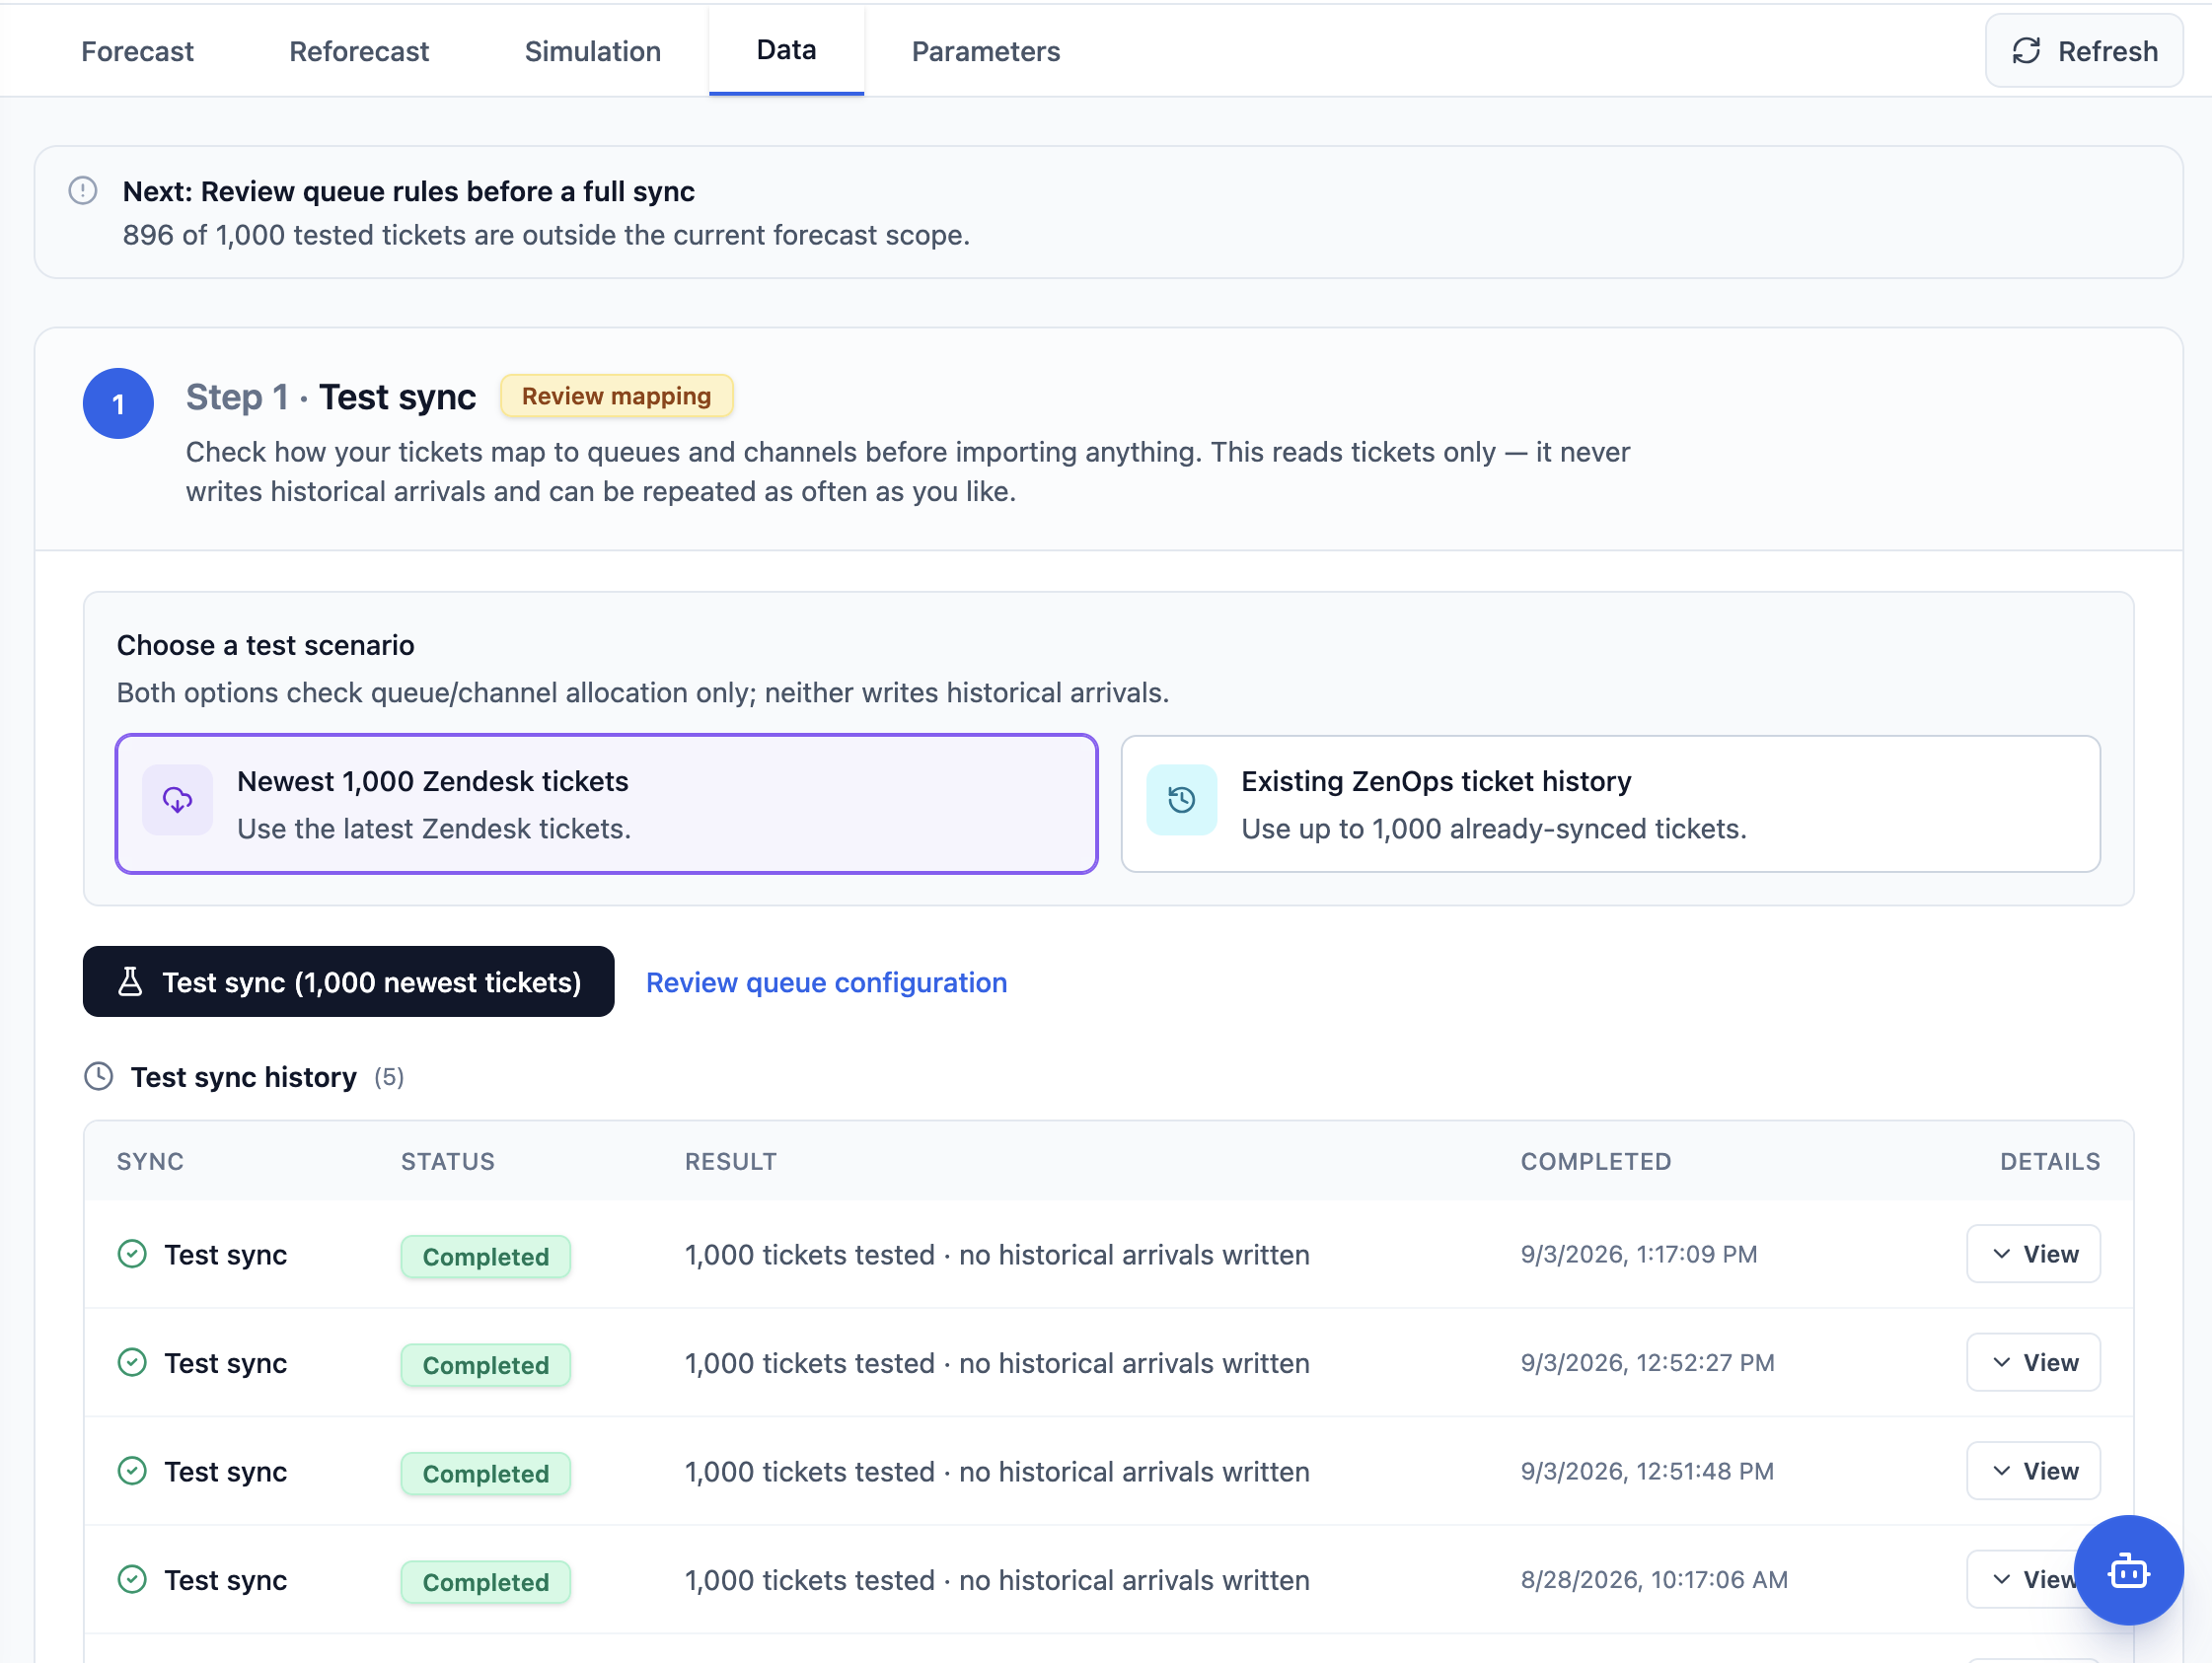This screenshot has height=1663, width=2212.
Task: Click the timestamp 9/3/2026, 12:51:48 PM
Action: click(1647, 1471)
